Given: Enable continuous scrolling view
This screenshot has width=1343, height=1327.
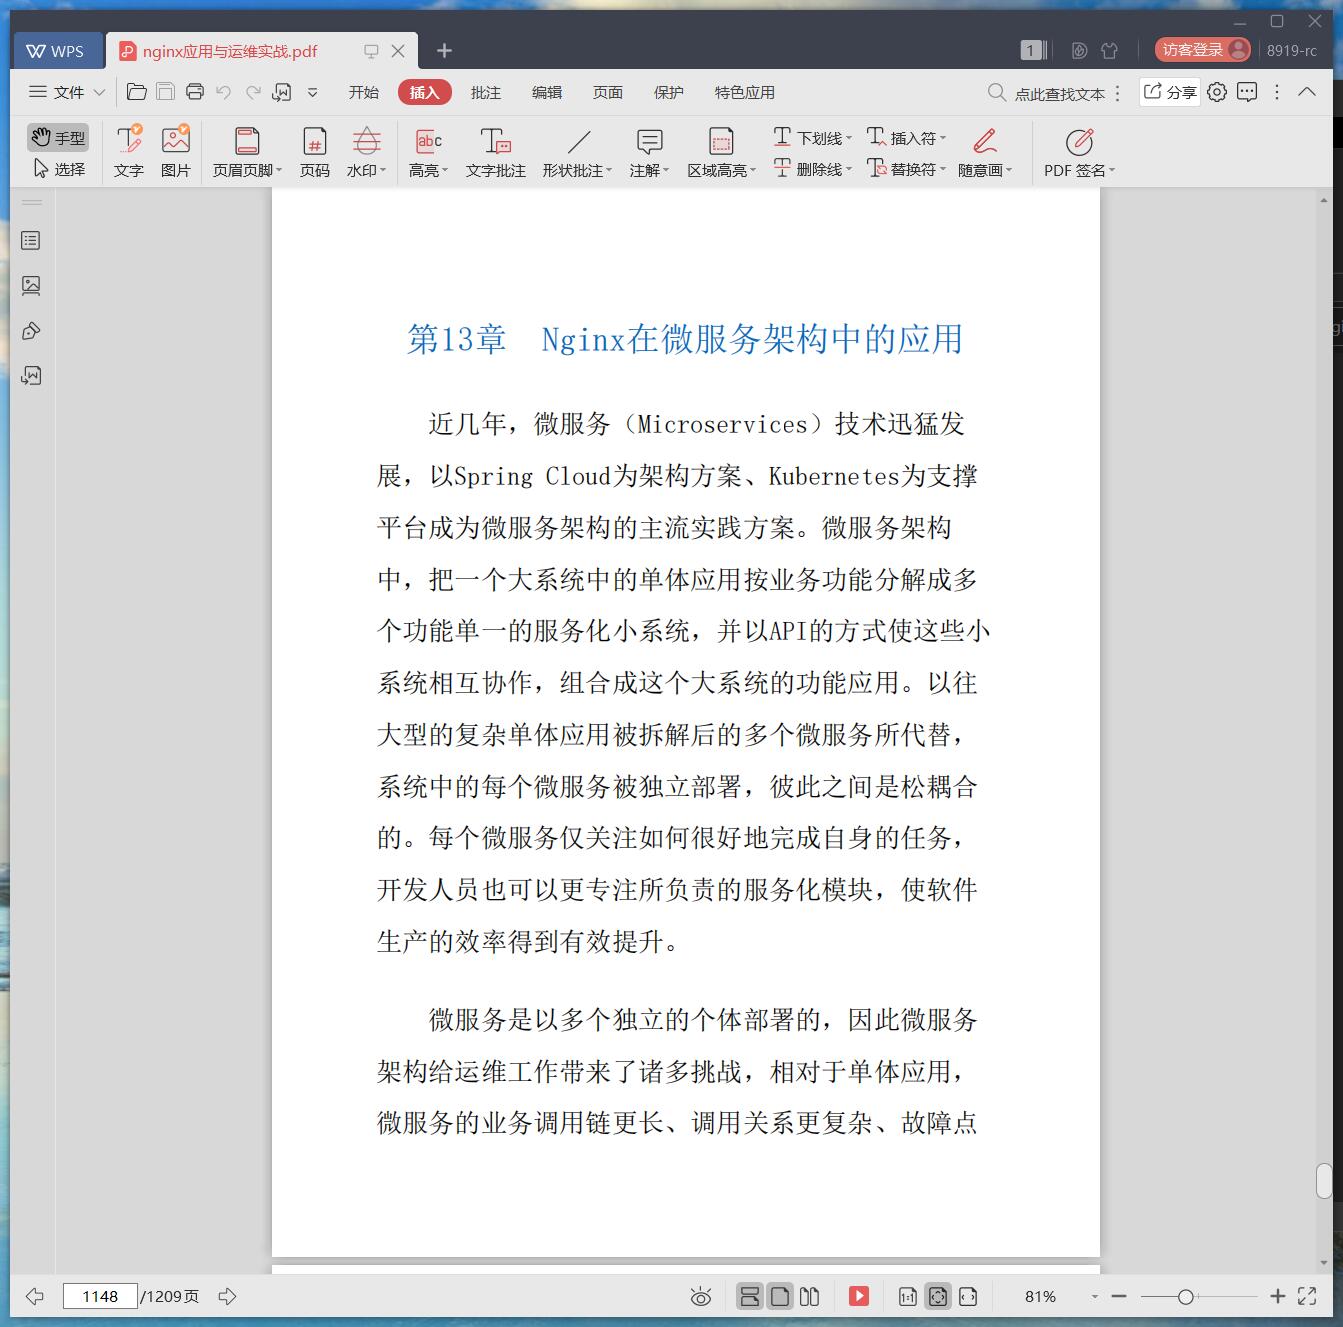Looking at the screenshot, I should point(749,1296).
